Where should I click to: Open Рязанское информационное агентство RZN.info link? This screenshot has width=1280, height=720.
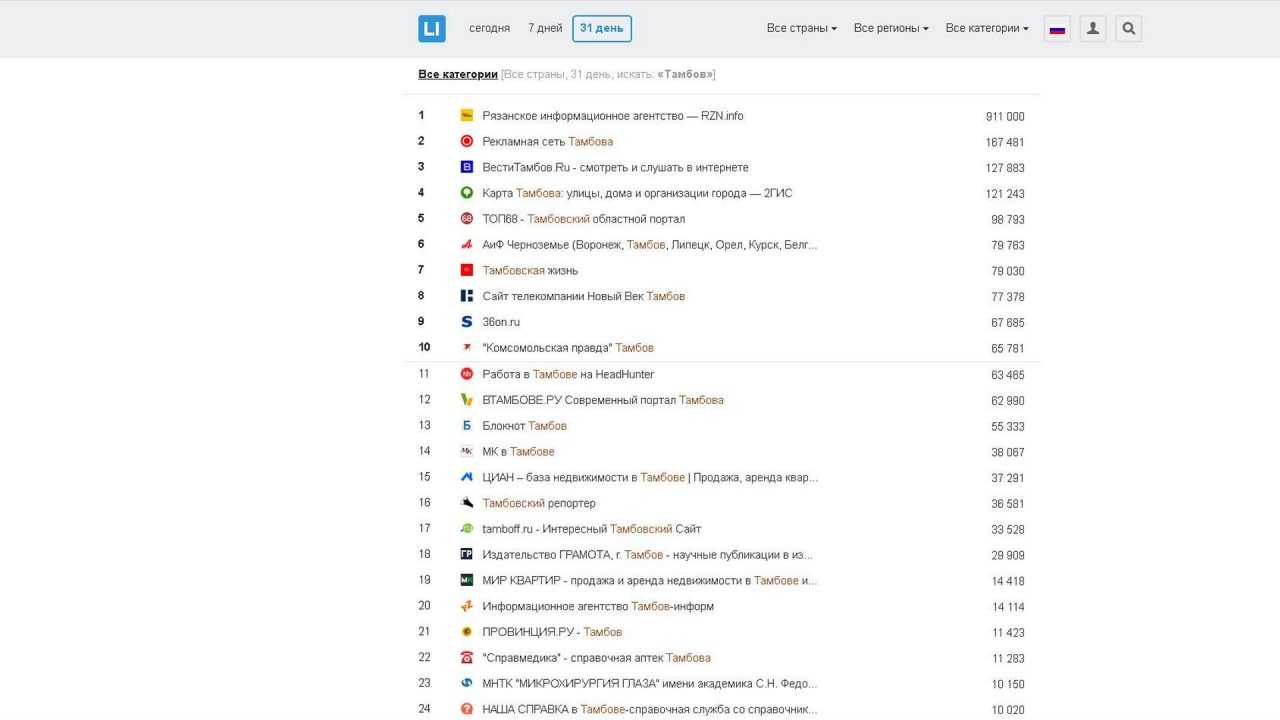click(613, 116)
